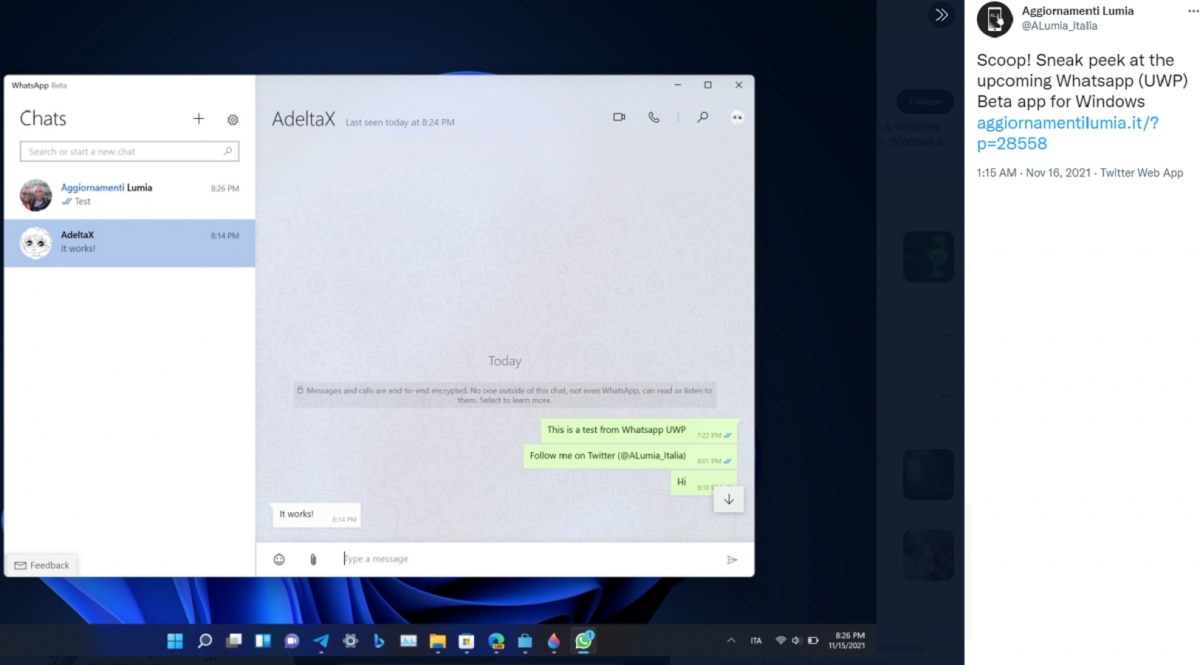Click the Feedback button
The image size is (1200, 665).
click(42, 565)
